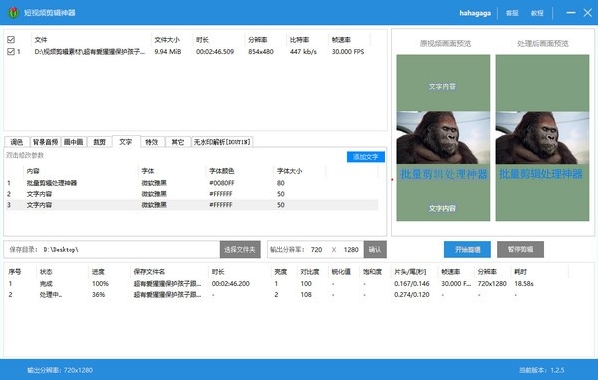This screenshot has height=380, width=598.
Task: Click the 字体颜色 column header
Action: (222, 171)
